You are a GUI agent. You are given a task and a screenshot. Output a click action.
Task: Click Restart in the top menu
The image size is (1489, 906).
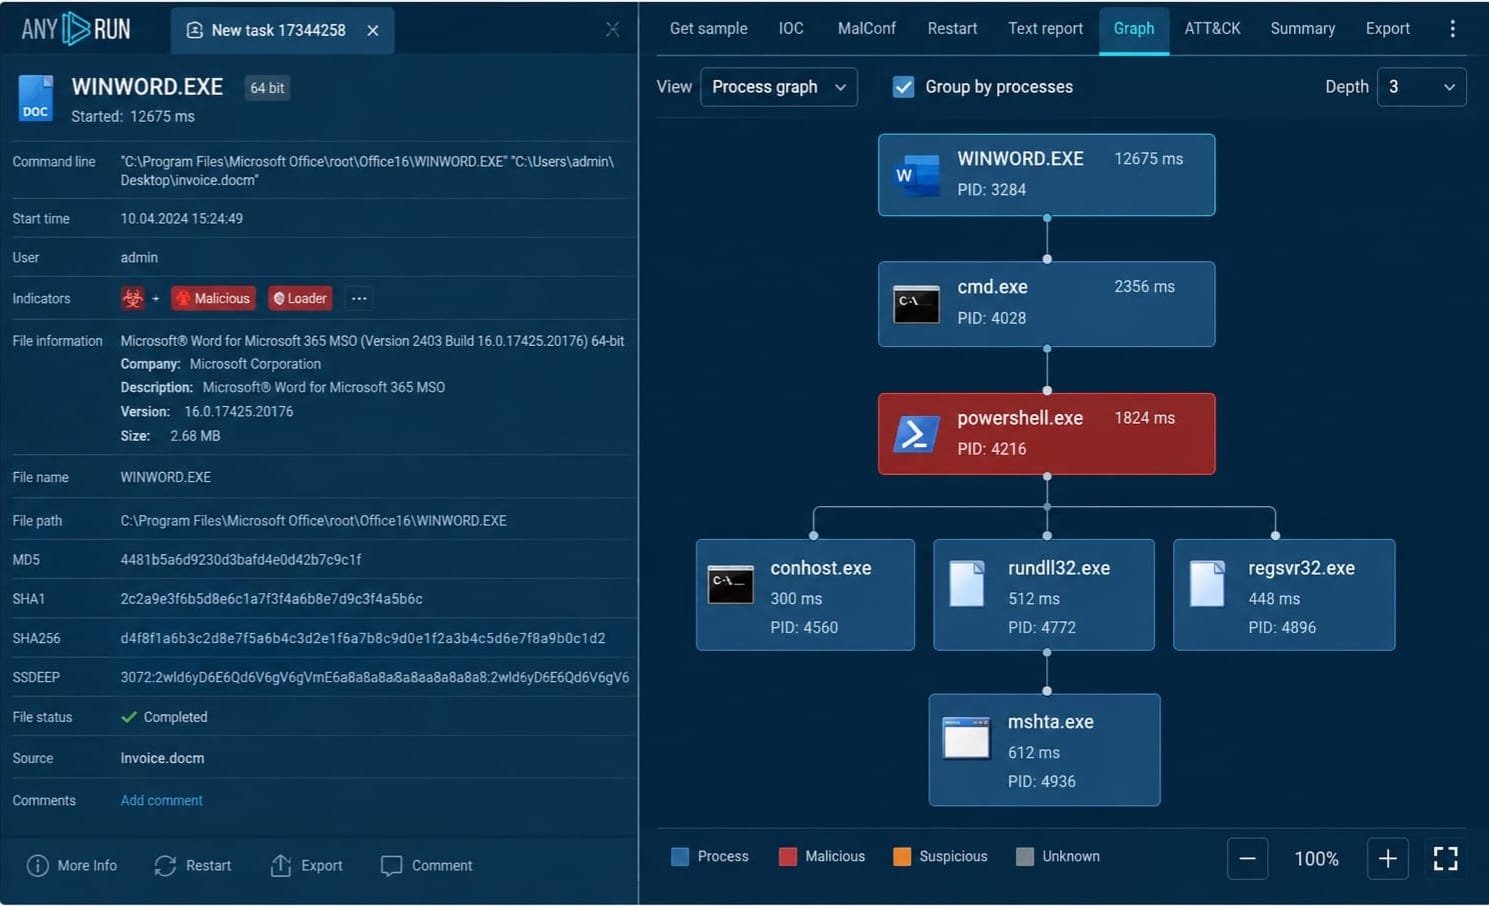click(x=952, y=28)
